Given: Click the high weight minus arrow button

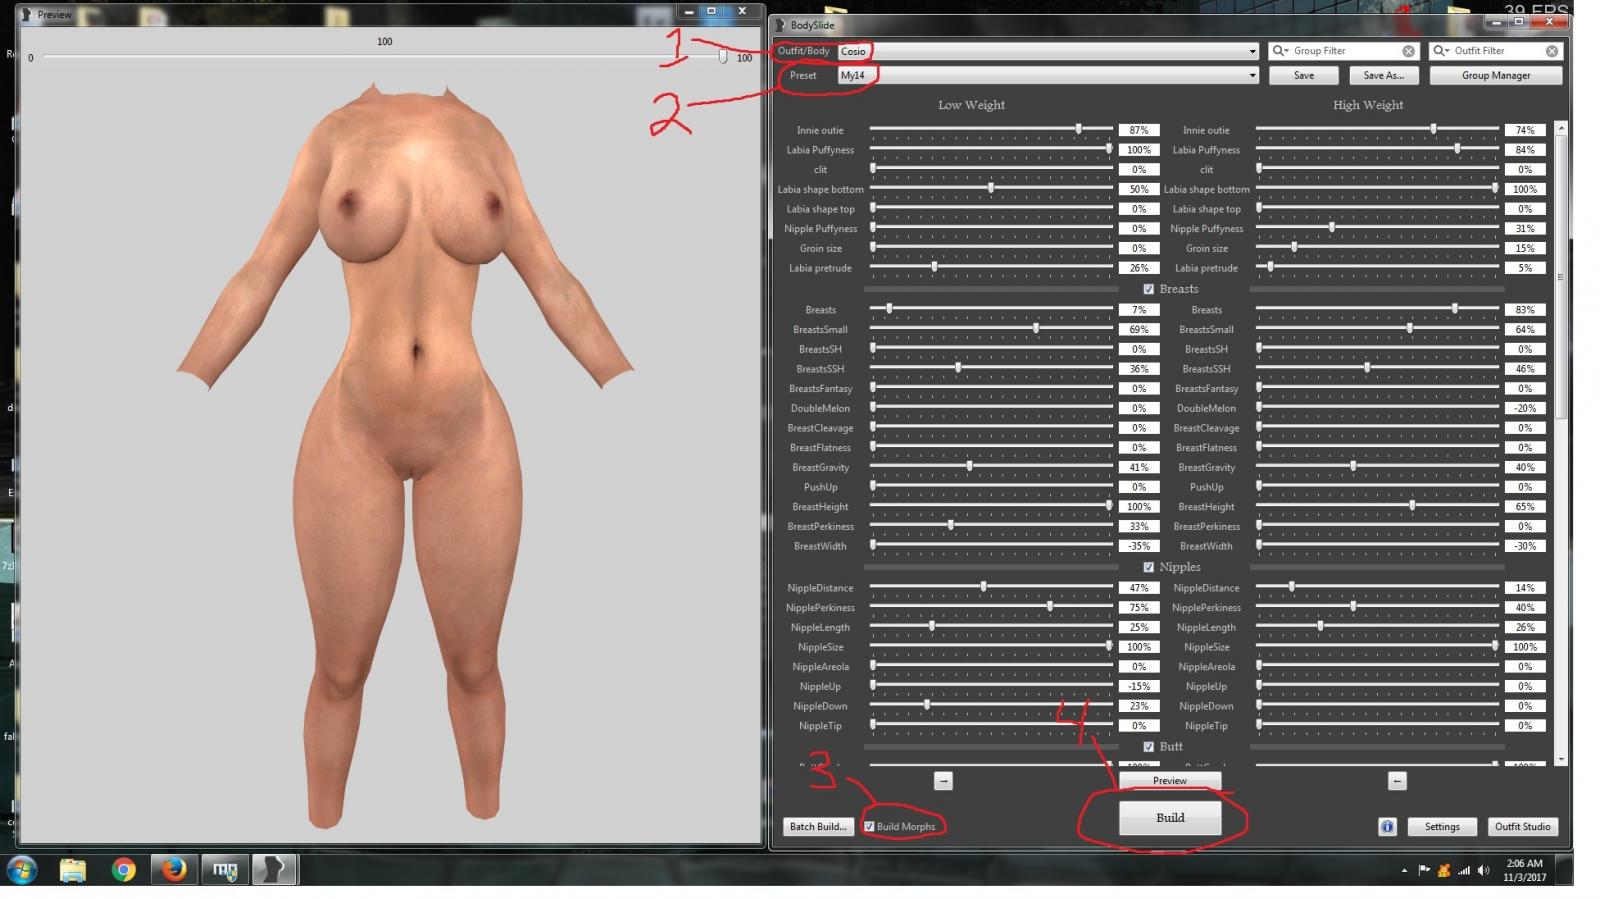Looking at the screenshot, I should click(1397, 781).
